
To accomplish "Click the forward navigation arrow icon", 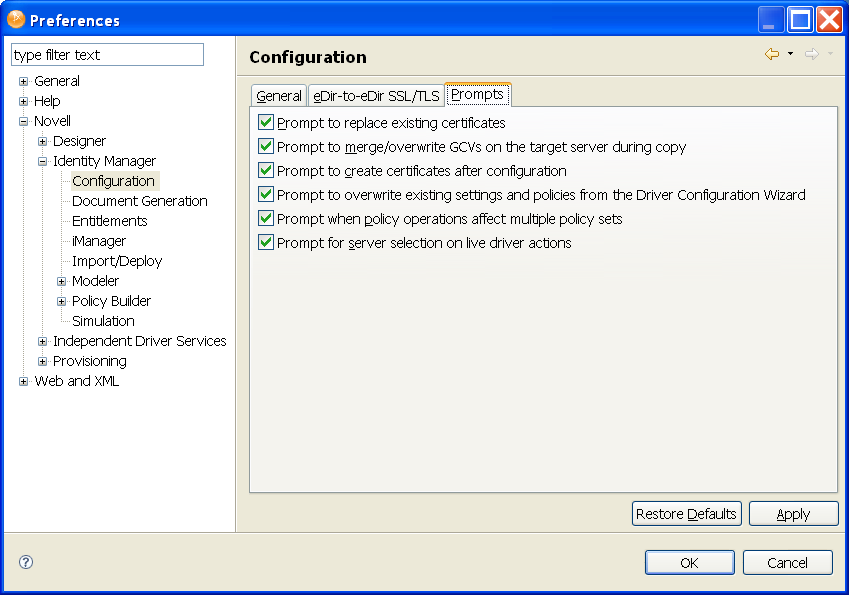I will point(811,54).
